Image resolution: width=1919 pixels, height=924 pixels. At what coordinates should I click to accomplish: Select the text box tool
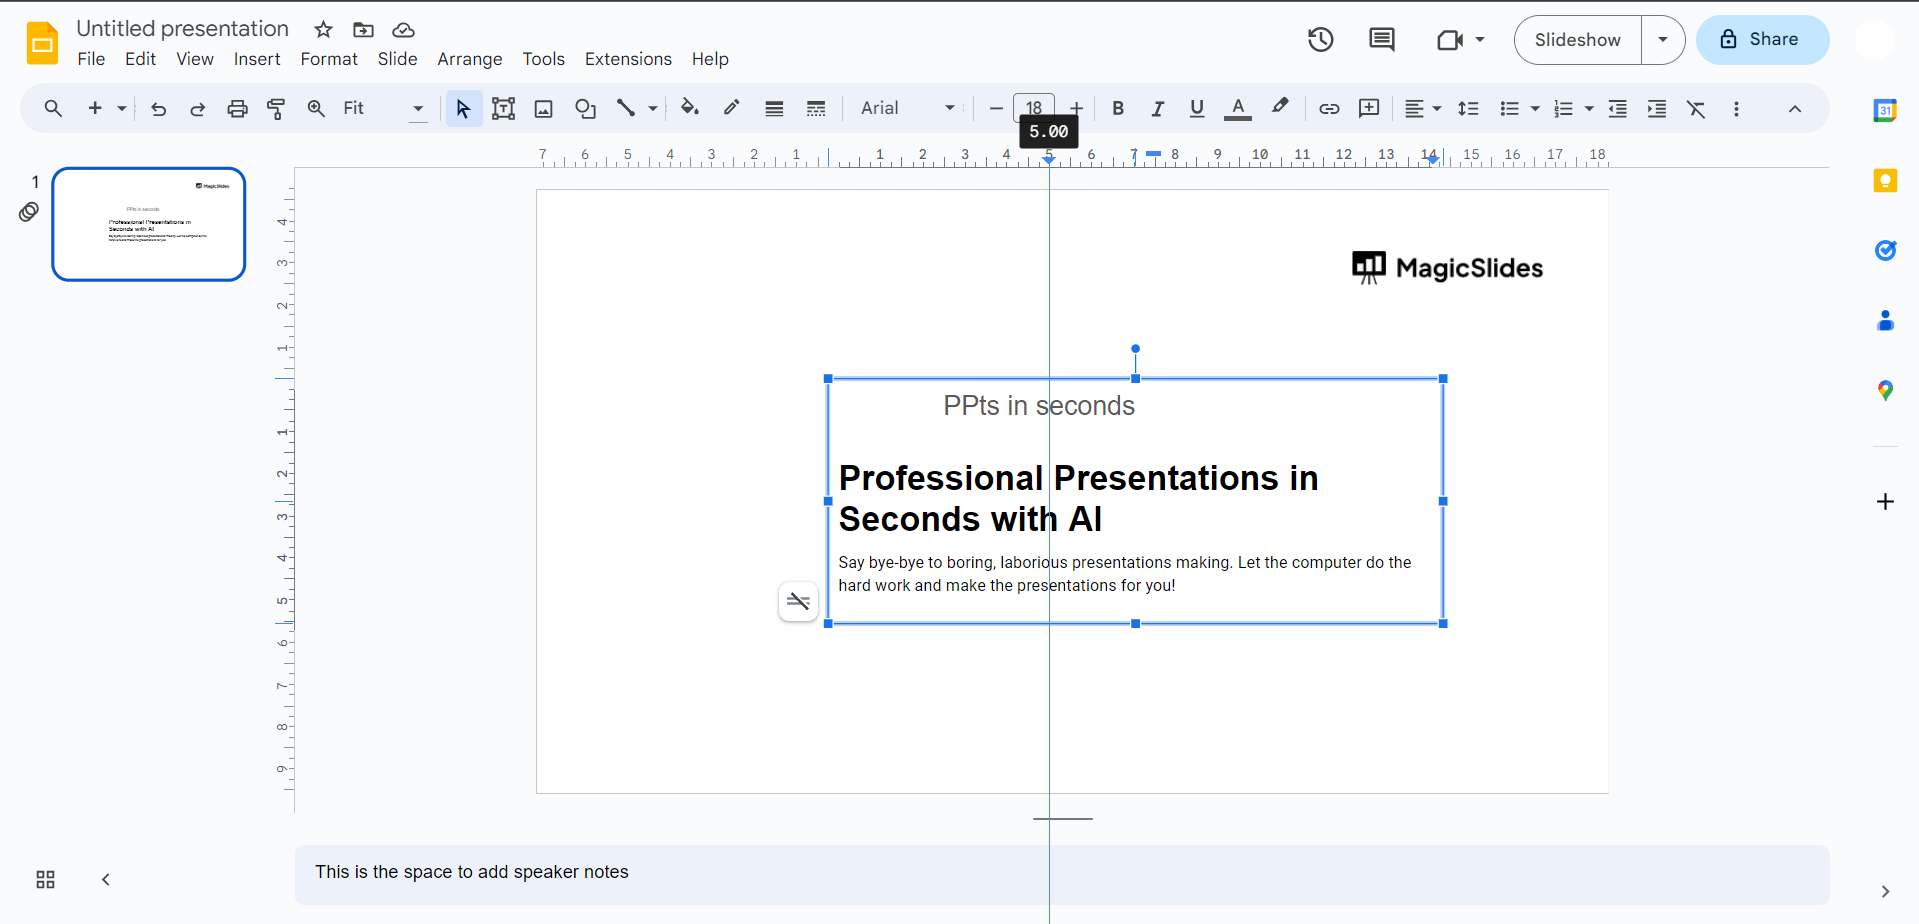503,109
